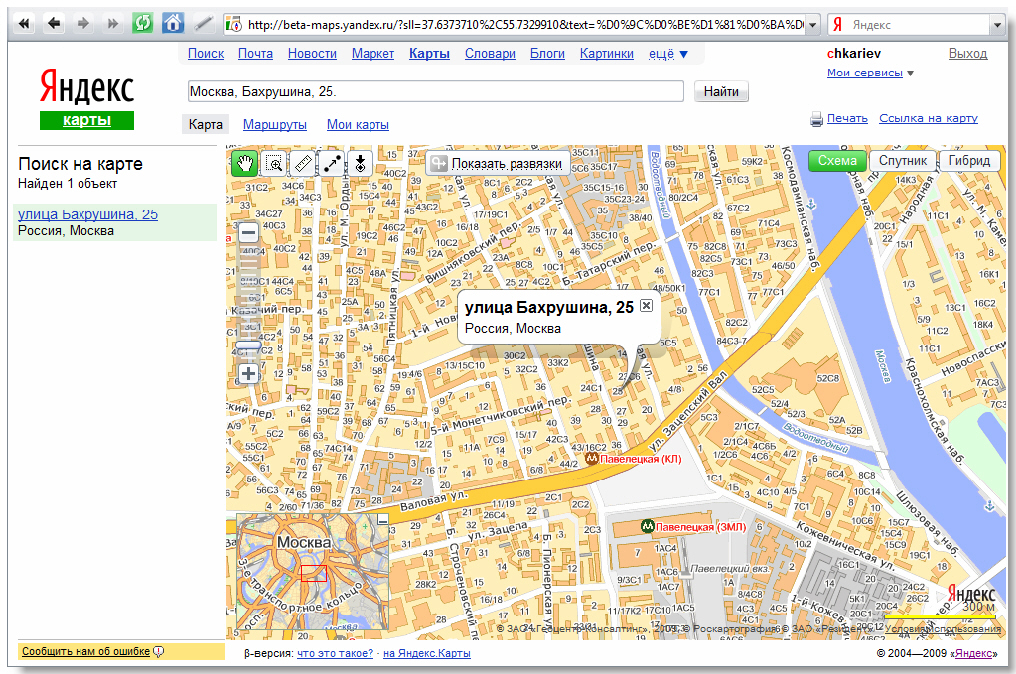Reload the page with green refresh icon
The width and height of the screenshot is (1016, 674).
(143, 24)
